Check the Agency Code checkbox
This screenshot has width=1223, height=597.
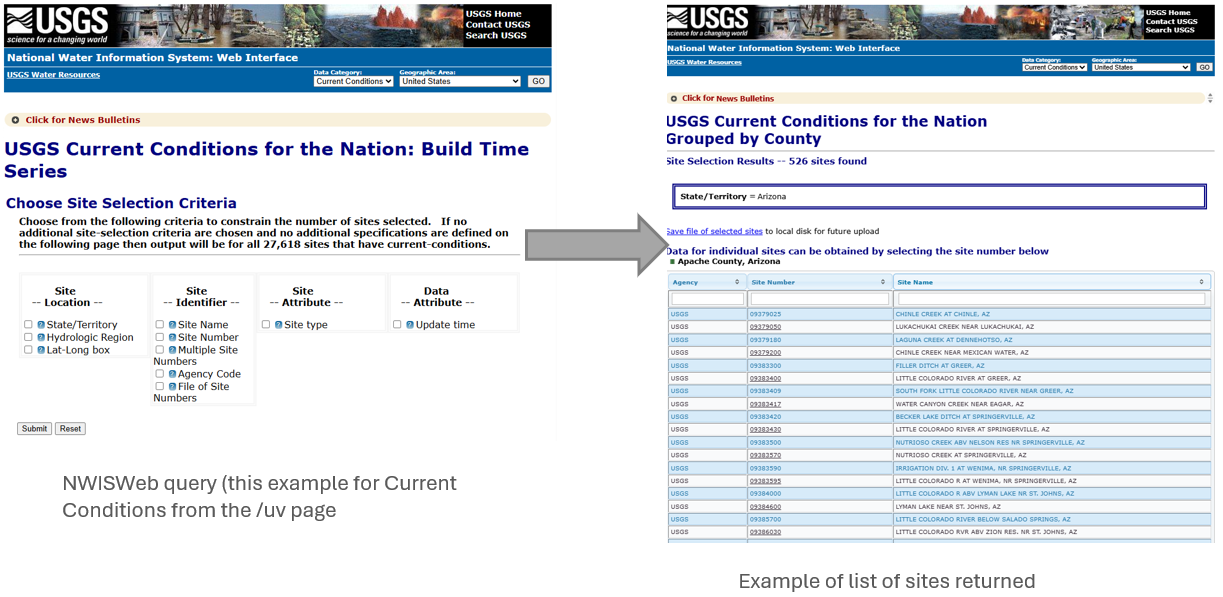click(160, 374)
